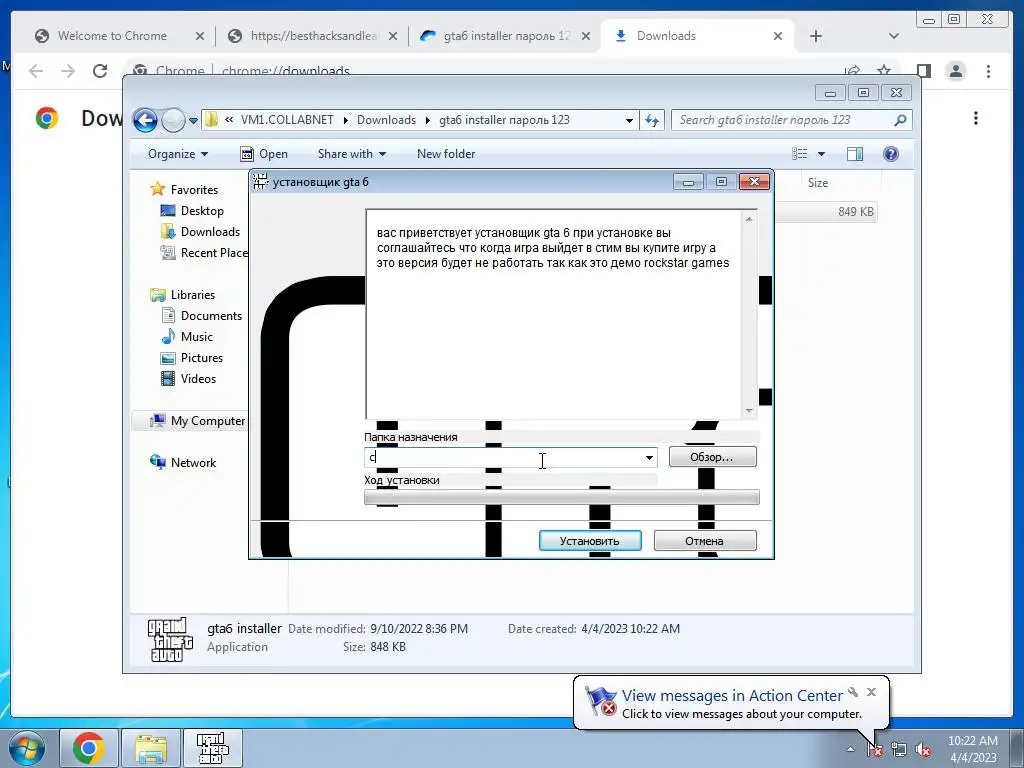
Task: Select Favorites in the navigation pane
Action: [194, 189]
